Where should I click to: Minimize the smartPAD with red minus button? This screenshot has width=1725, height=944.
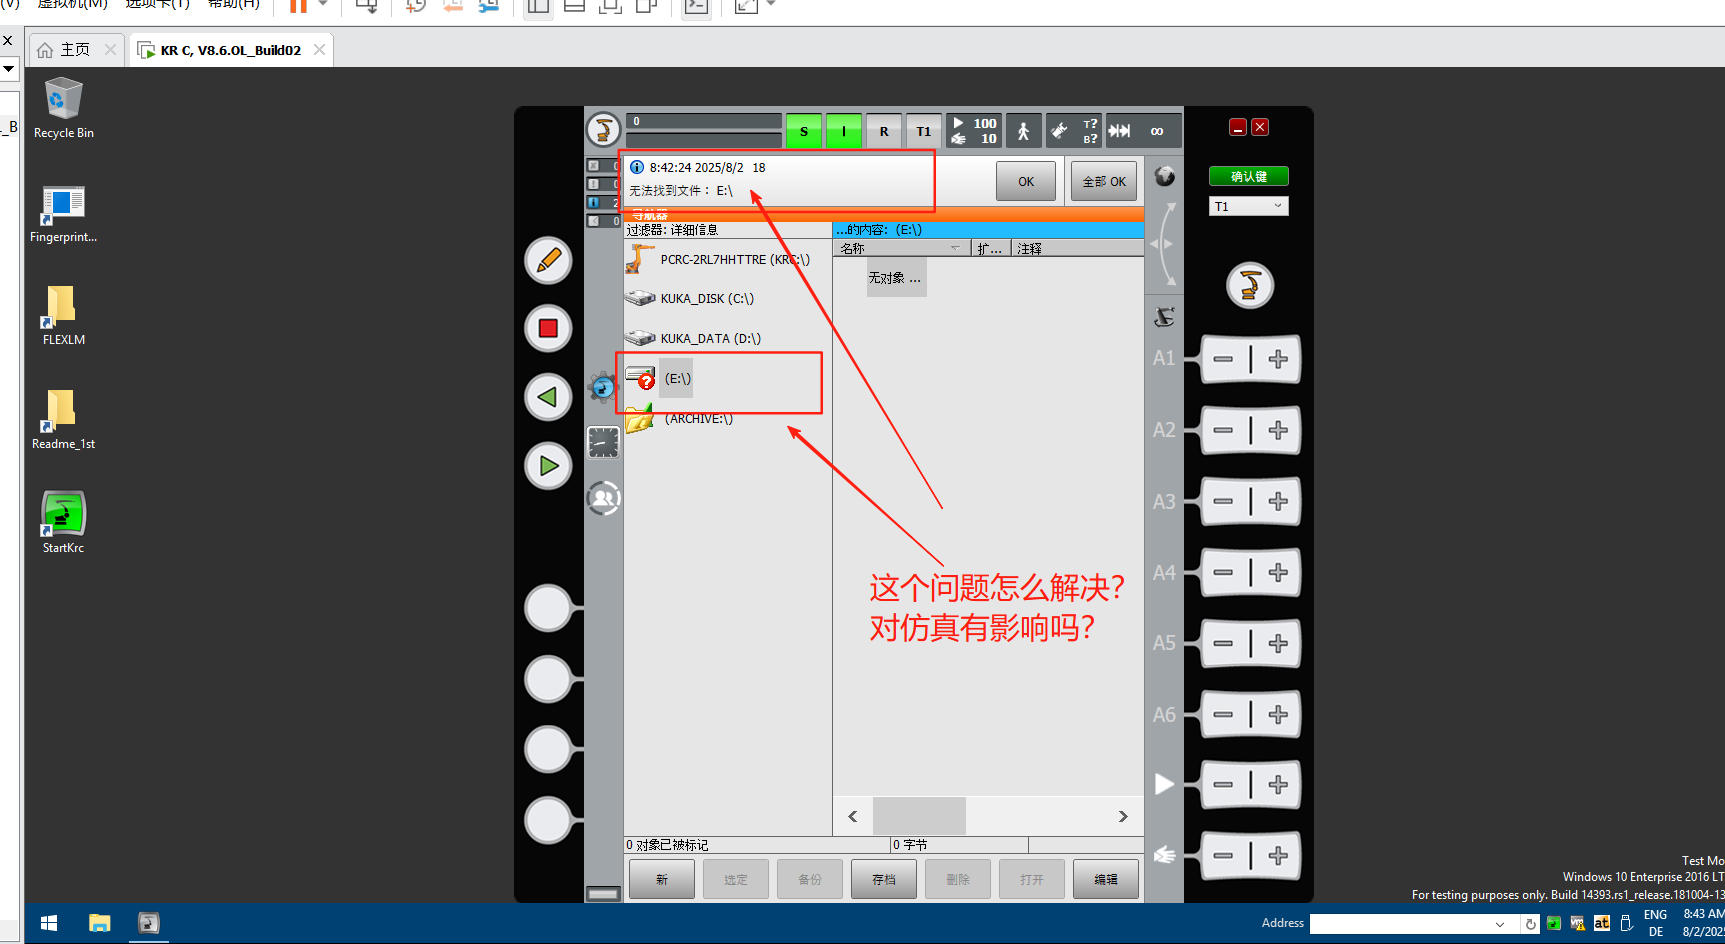1238,127
